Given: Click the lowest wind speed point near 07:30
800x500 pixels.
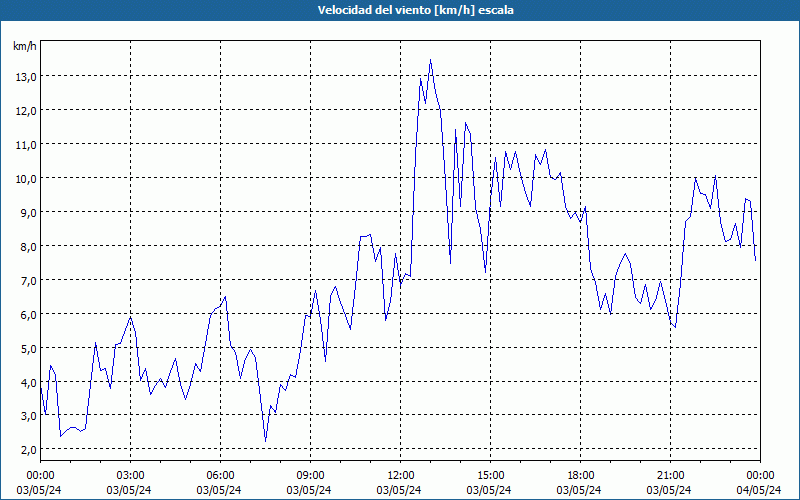Looking at the screenshot, I should 265,441.
